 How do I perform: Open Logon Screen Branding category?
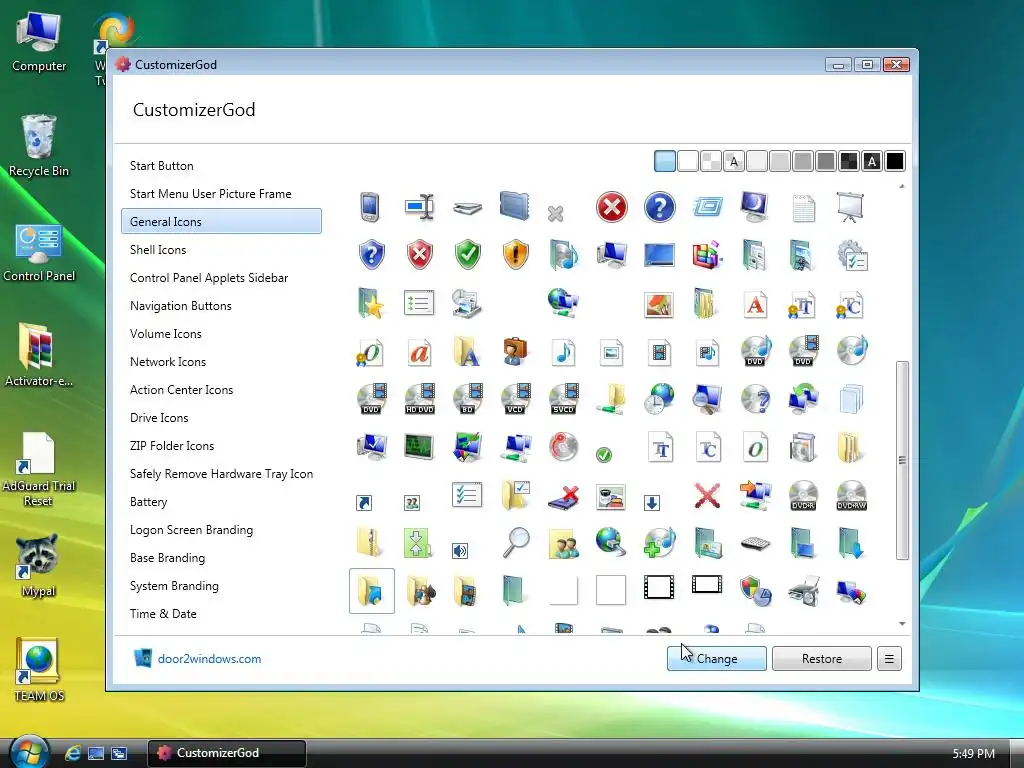pyautogui.click(x=191, y=530)
